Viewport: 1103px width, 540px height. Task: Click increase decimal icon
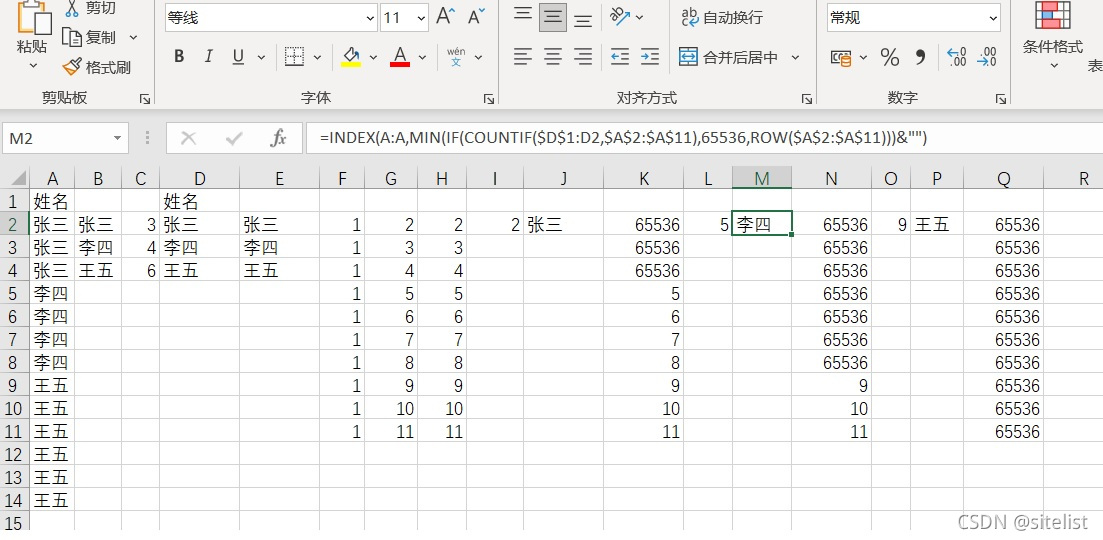coord(957,57)
